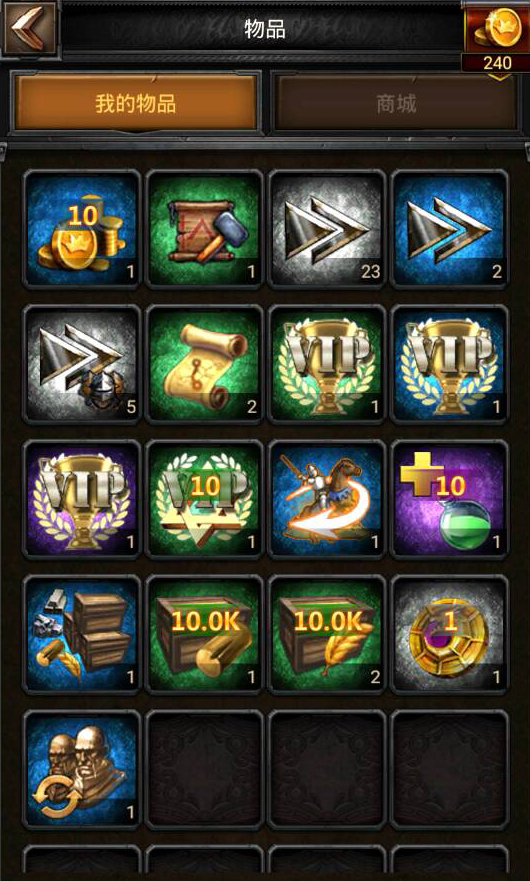Screen dimensions: 530x881
Task: Tap the back arrow button
Action: (x=30, y=28)
